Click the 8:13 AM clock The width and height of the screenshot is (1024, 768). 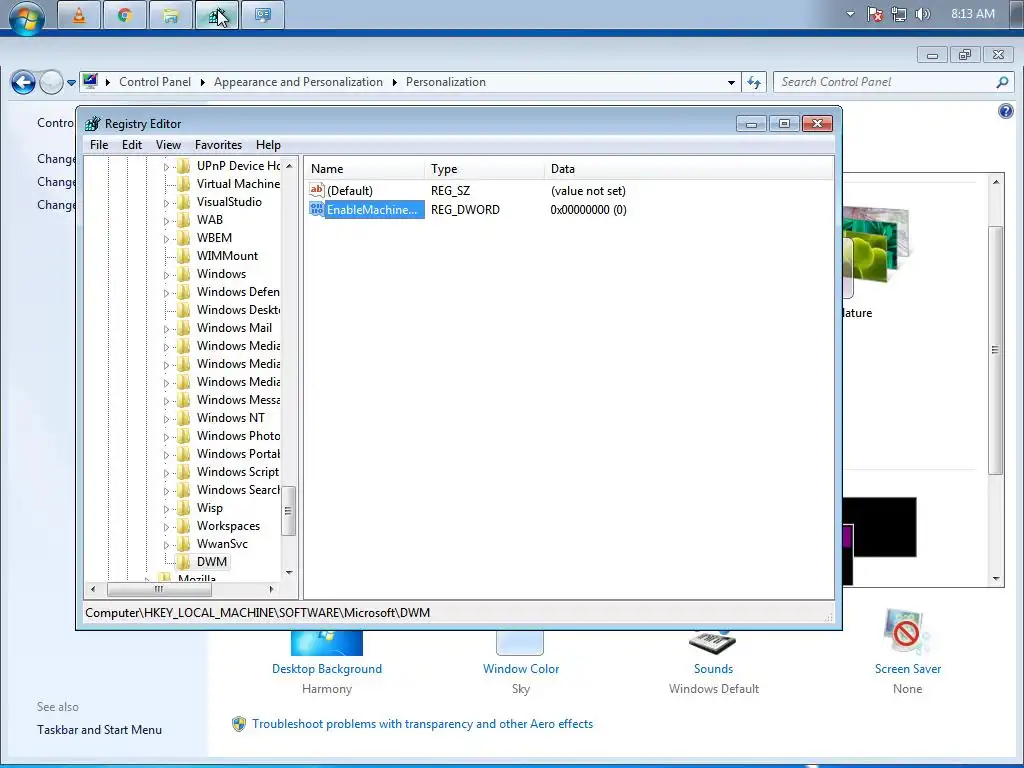pos(972,14)
